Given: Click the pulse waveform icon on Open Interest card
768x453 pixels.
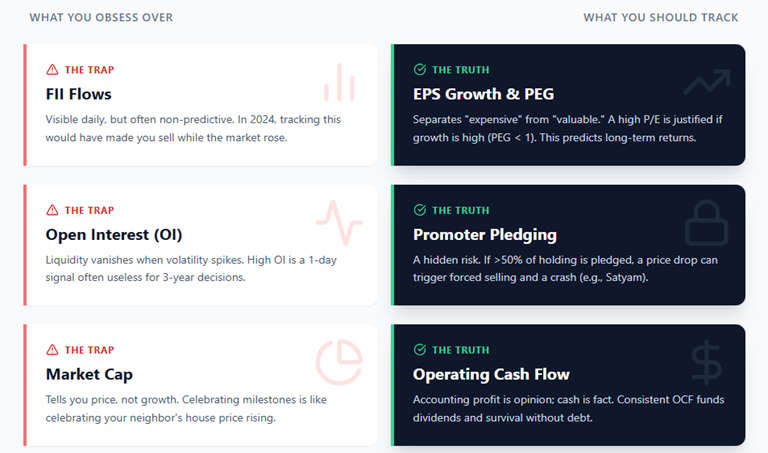Looking at the screenshot, I should (x=339, y=223).
